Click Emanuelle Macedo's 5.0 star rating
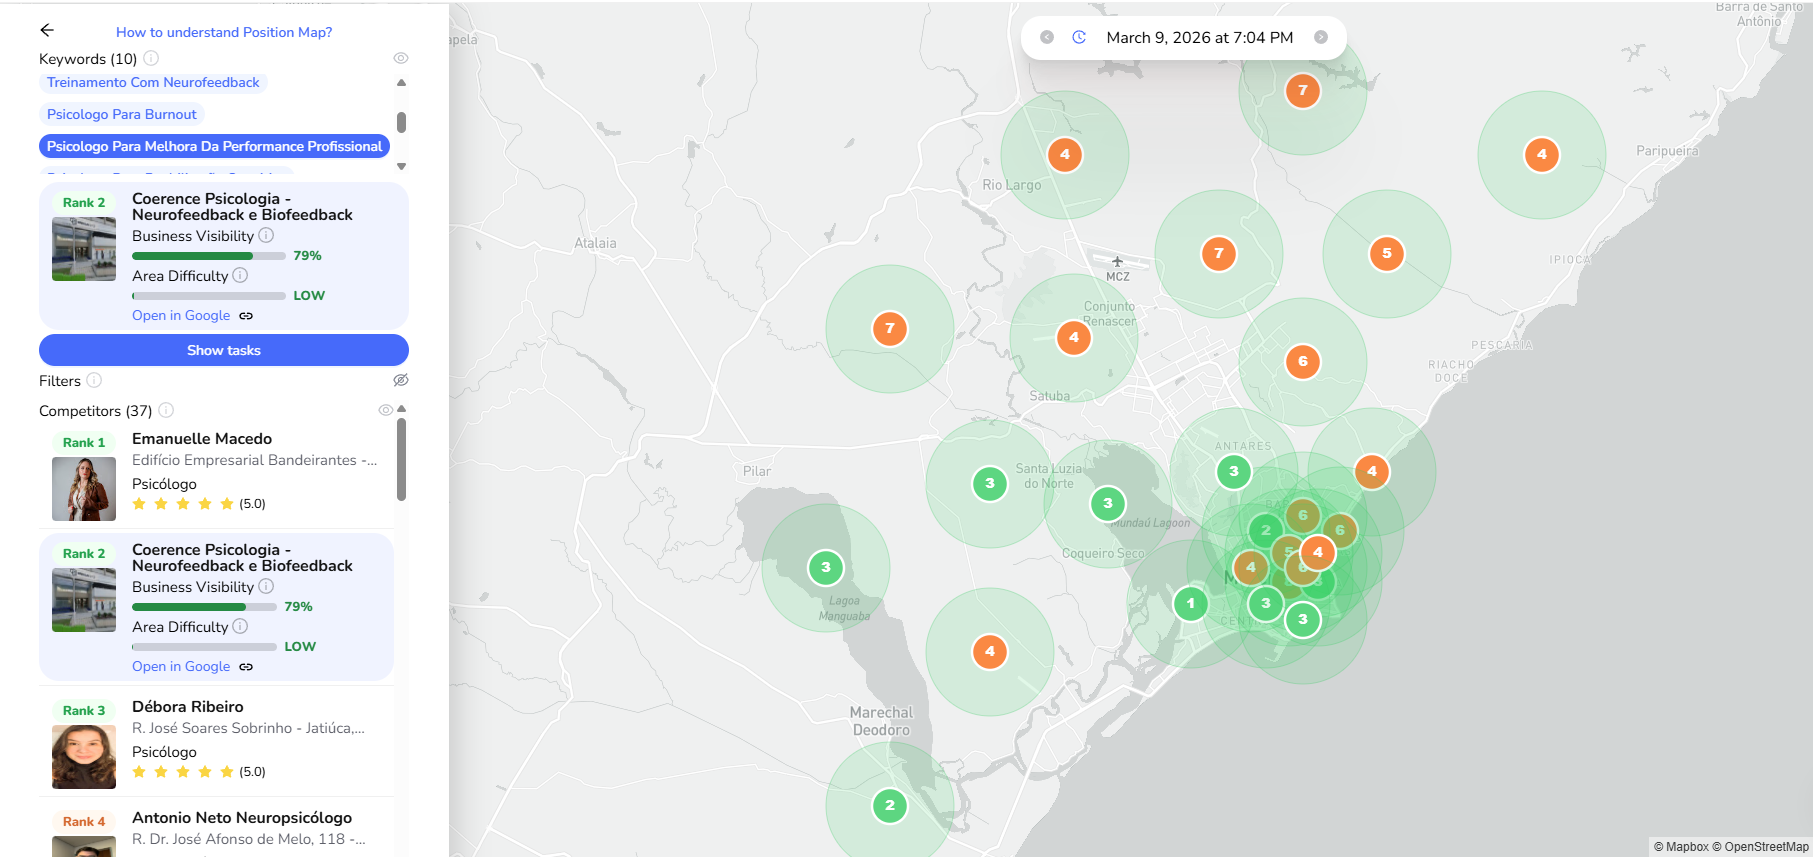 tap(199, 503)
